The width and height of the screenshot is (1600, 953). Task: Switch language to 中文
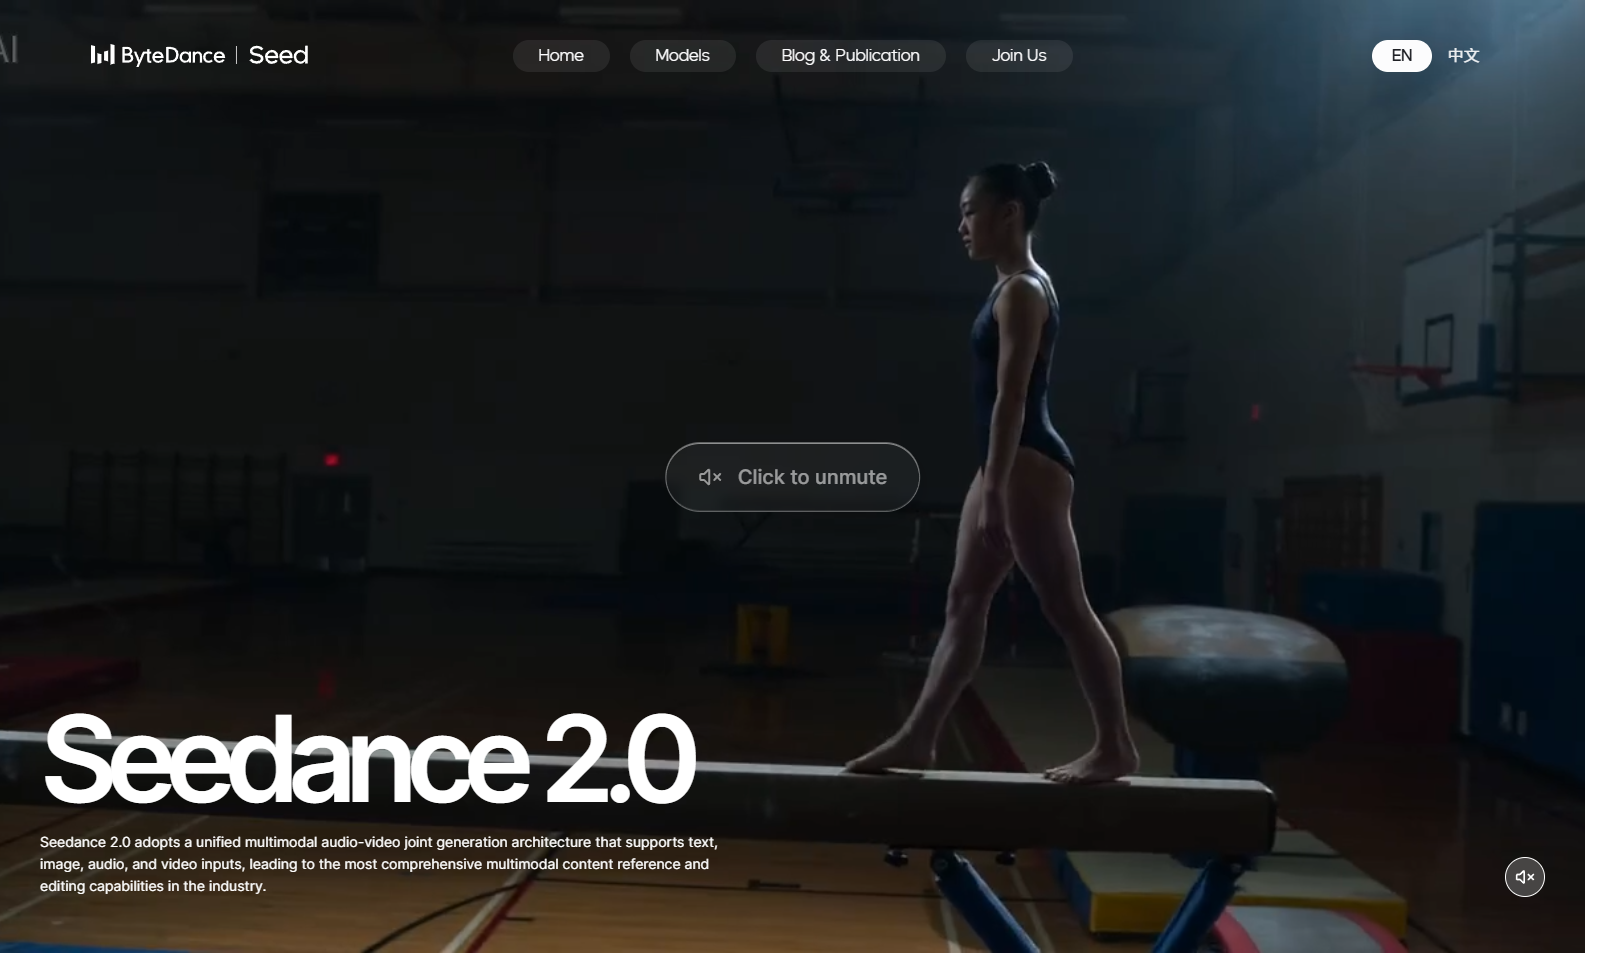(x=1463, y=56)
